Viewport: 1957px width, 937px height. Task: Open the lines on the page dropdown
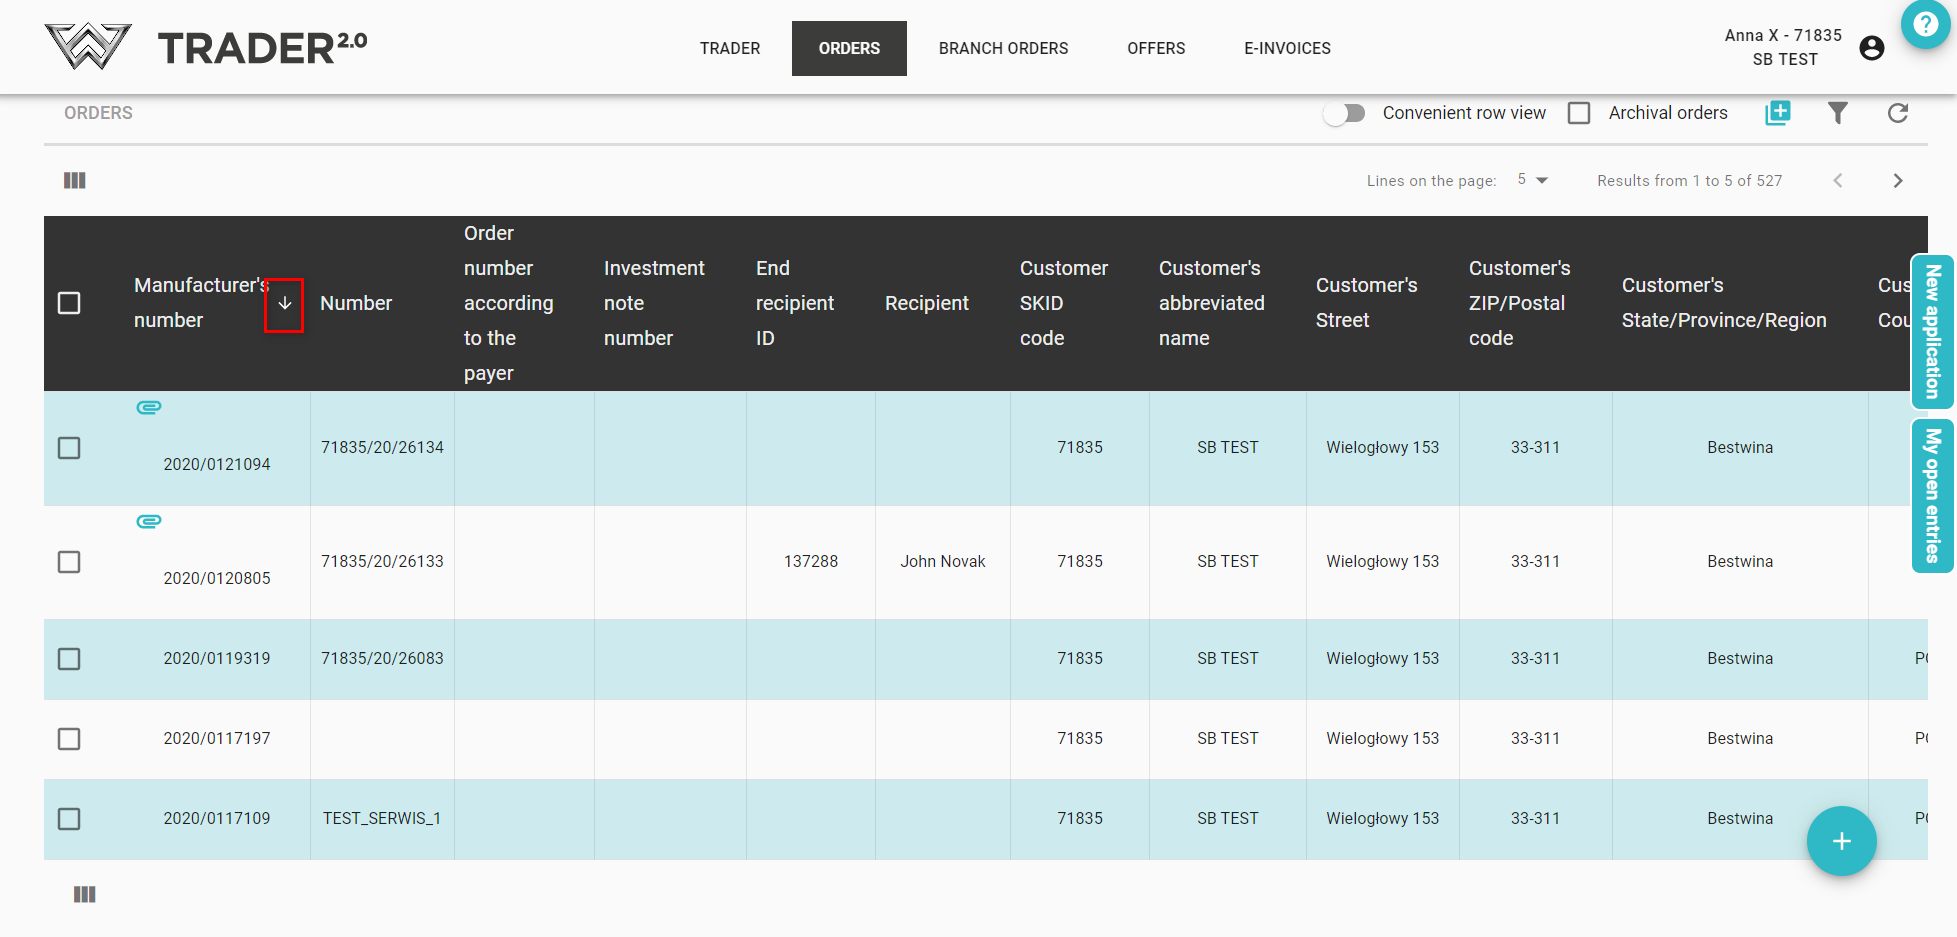(x=1532, y=180)
